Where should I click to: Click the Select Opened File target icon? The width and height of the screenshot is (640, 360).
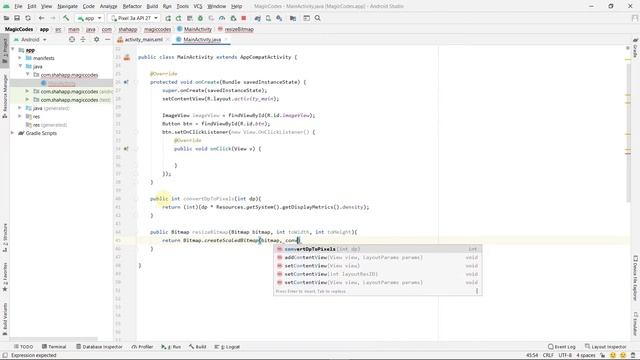(x=72, y=40)
